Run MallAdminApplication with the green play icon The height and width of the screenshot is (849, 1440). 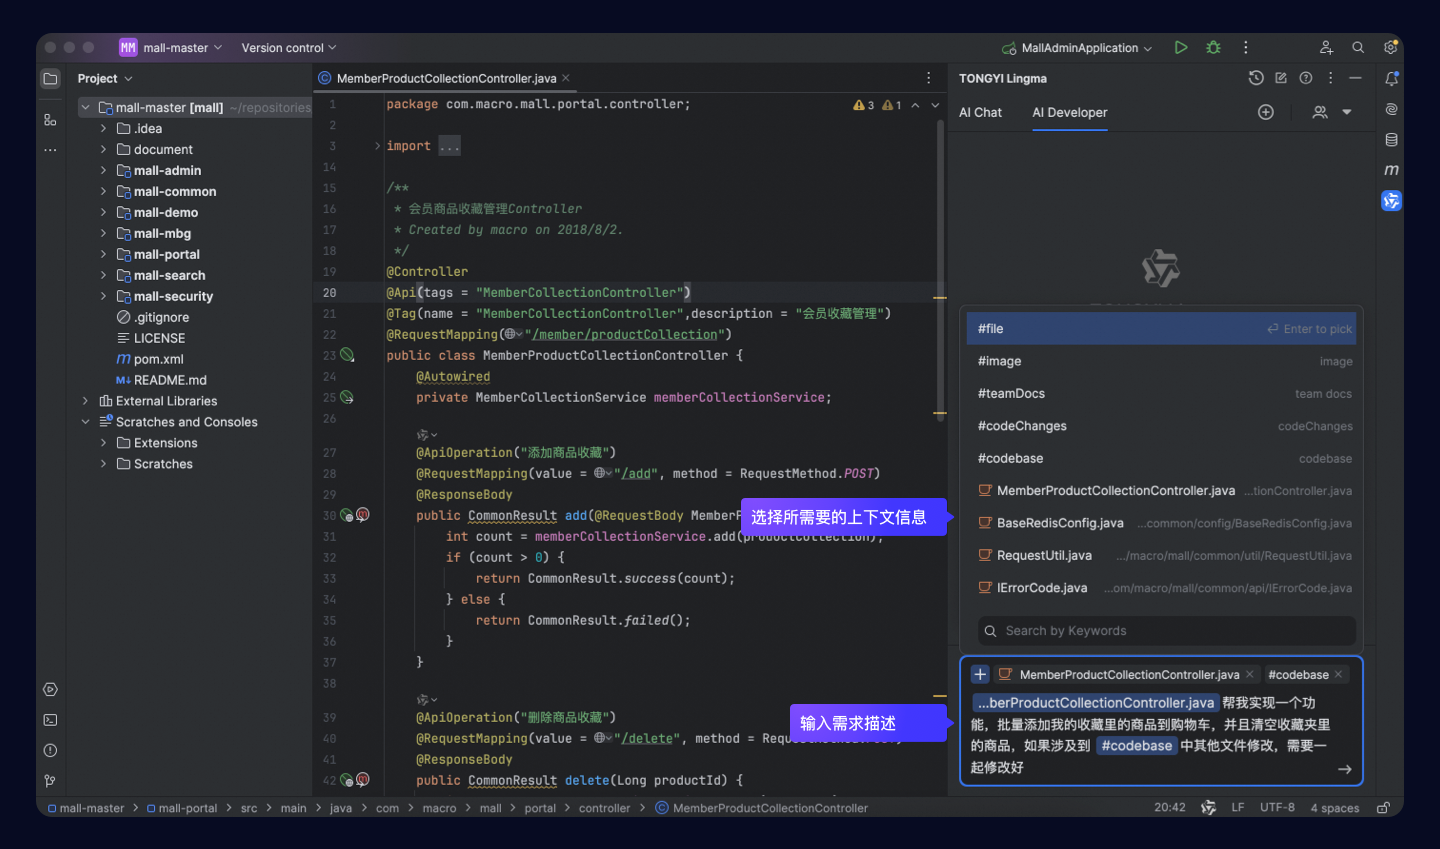[1181, 48]
